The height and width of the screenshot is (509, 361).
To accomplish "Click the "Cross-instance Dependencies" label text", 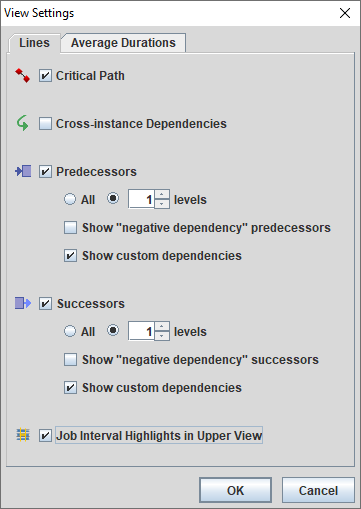I will click(141, 124).
